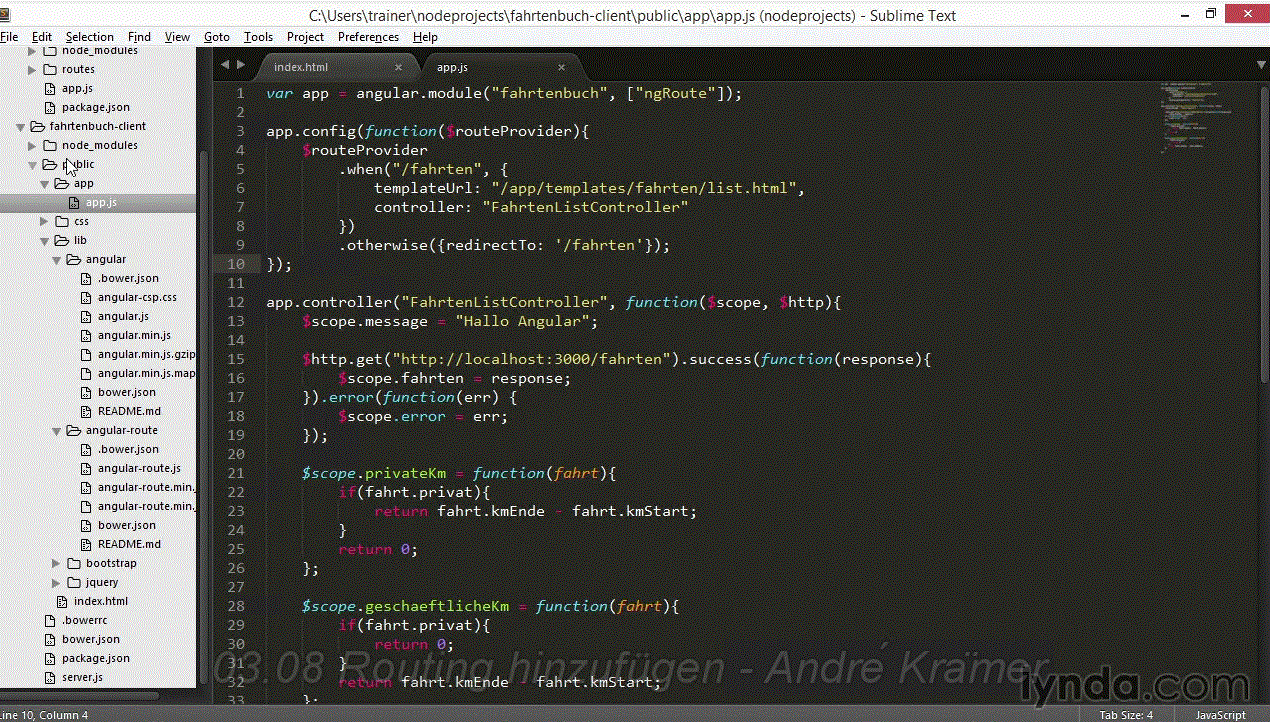
Task: Click the localhost:3000/fahrten URL string
Action: click(532, 359)
